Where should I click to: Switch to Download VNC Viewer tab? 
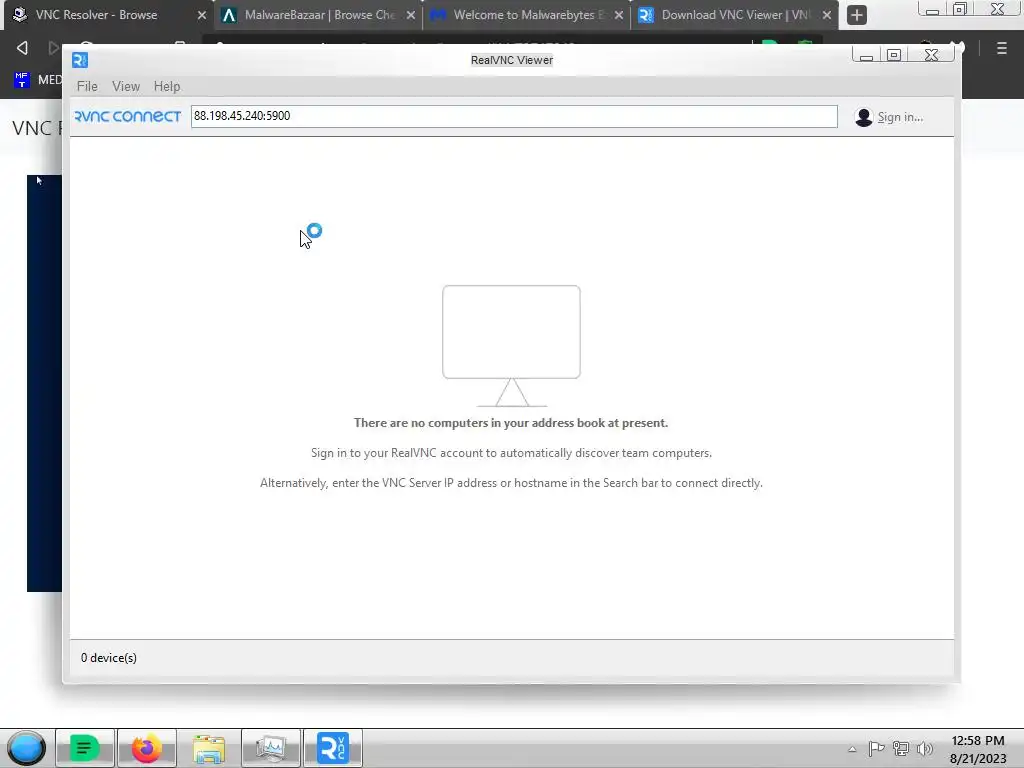[x=735, y=15]
